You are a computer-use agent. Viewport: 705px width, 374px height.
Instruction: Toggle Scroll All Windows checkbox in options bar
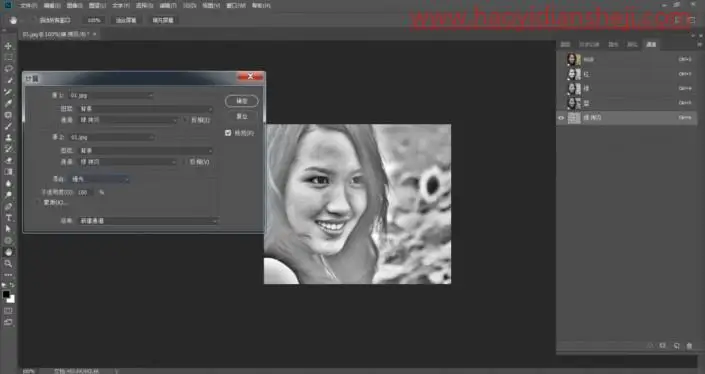33,20
